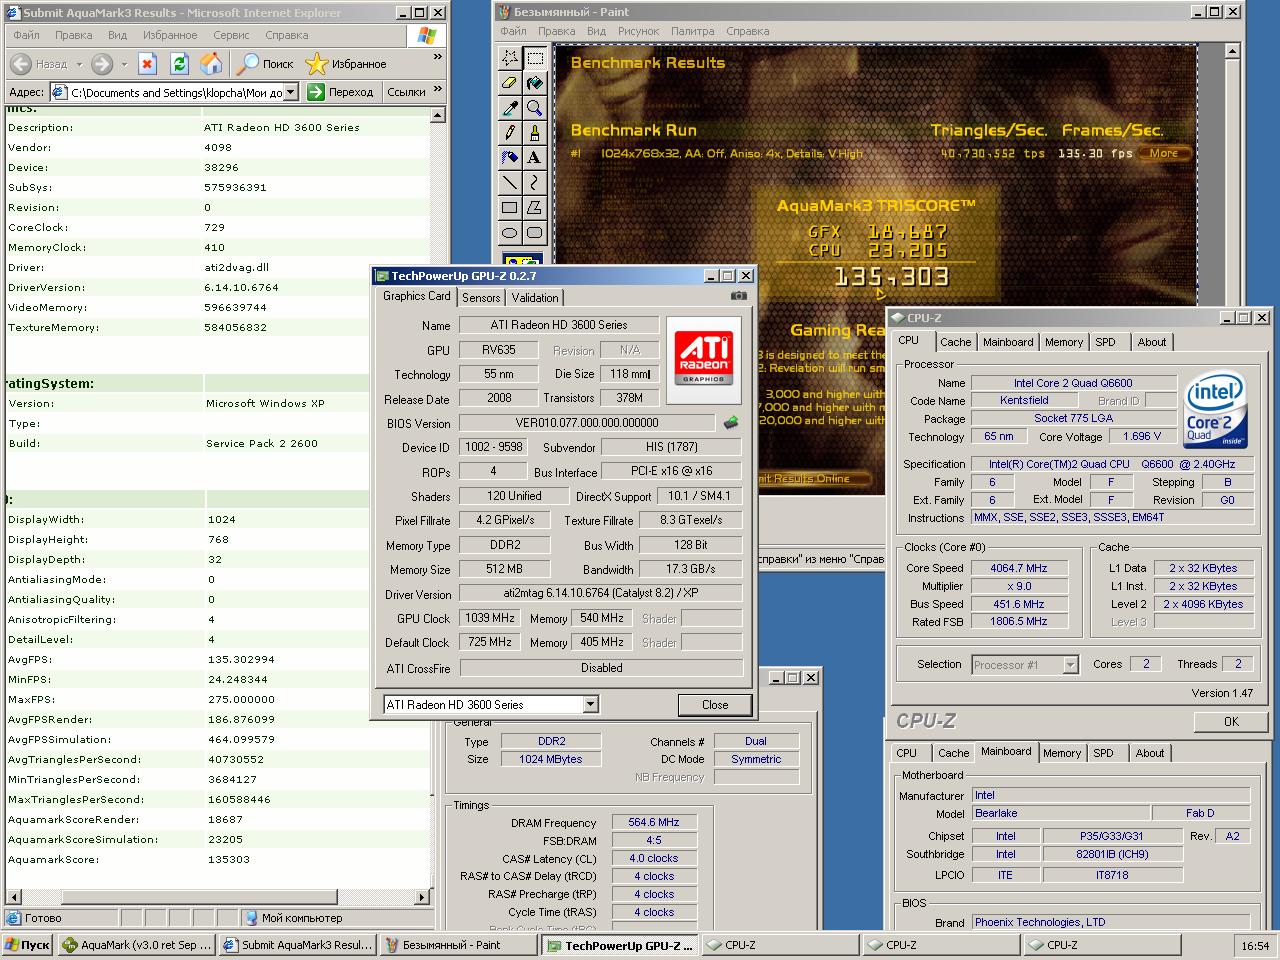The image size is (1280, 960).
Task: Expand the address bar dropdown in Internet Explorer
Action: point(291,92)
